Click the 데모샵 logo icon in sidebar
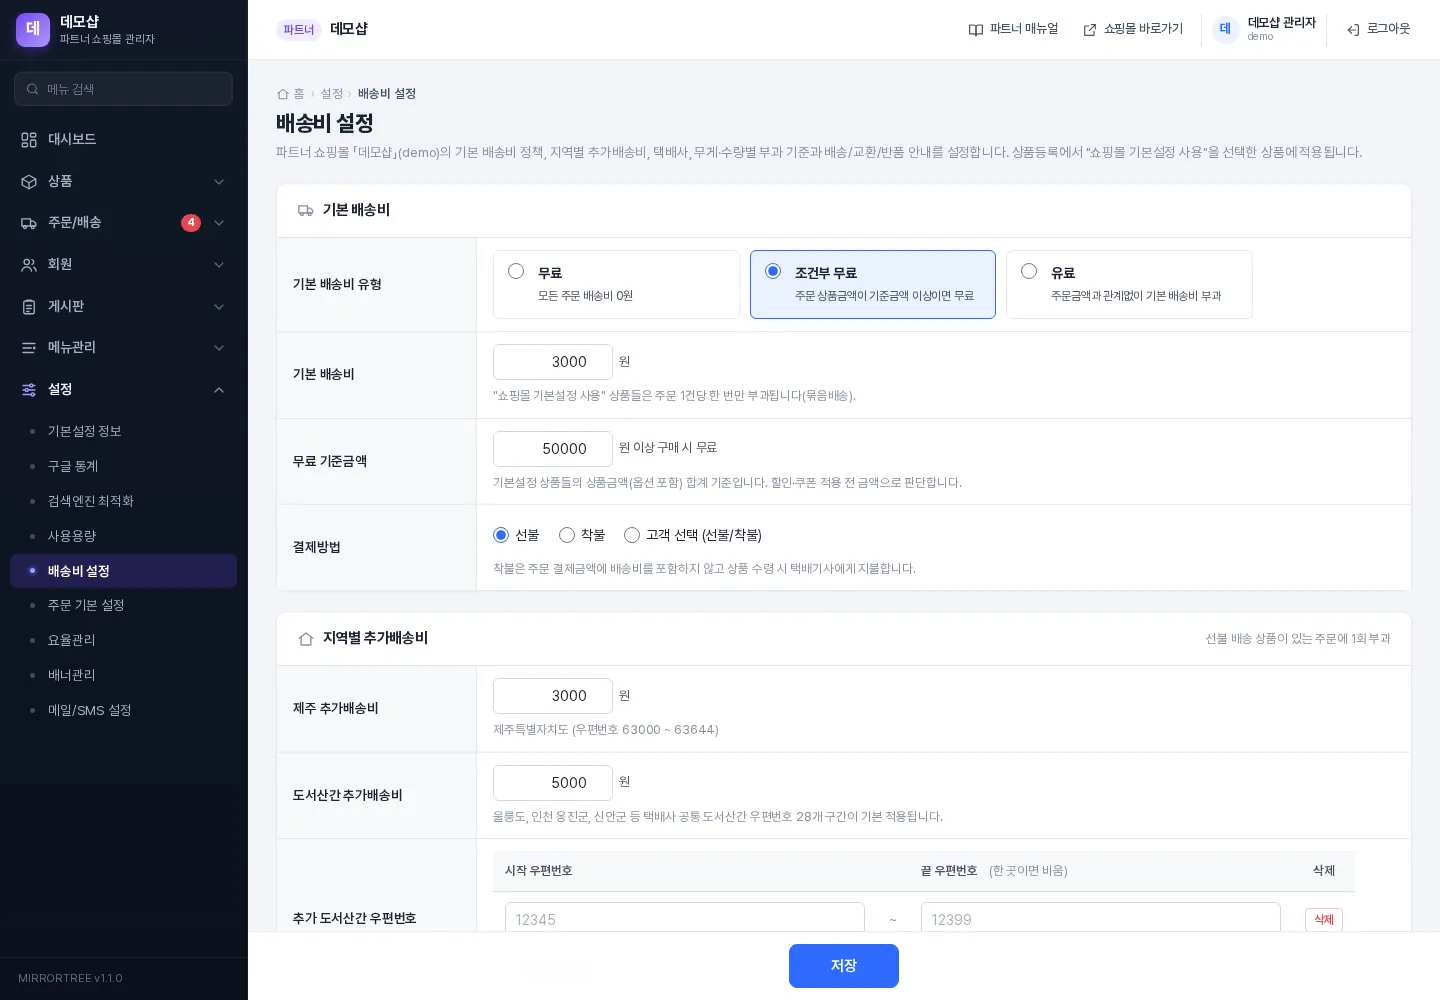 tap(33, 29)
